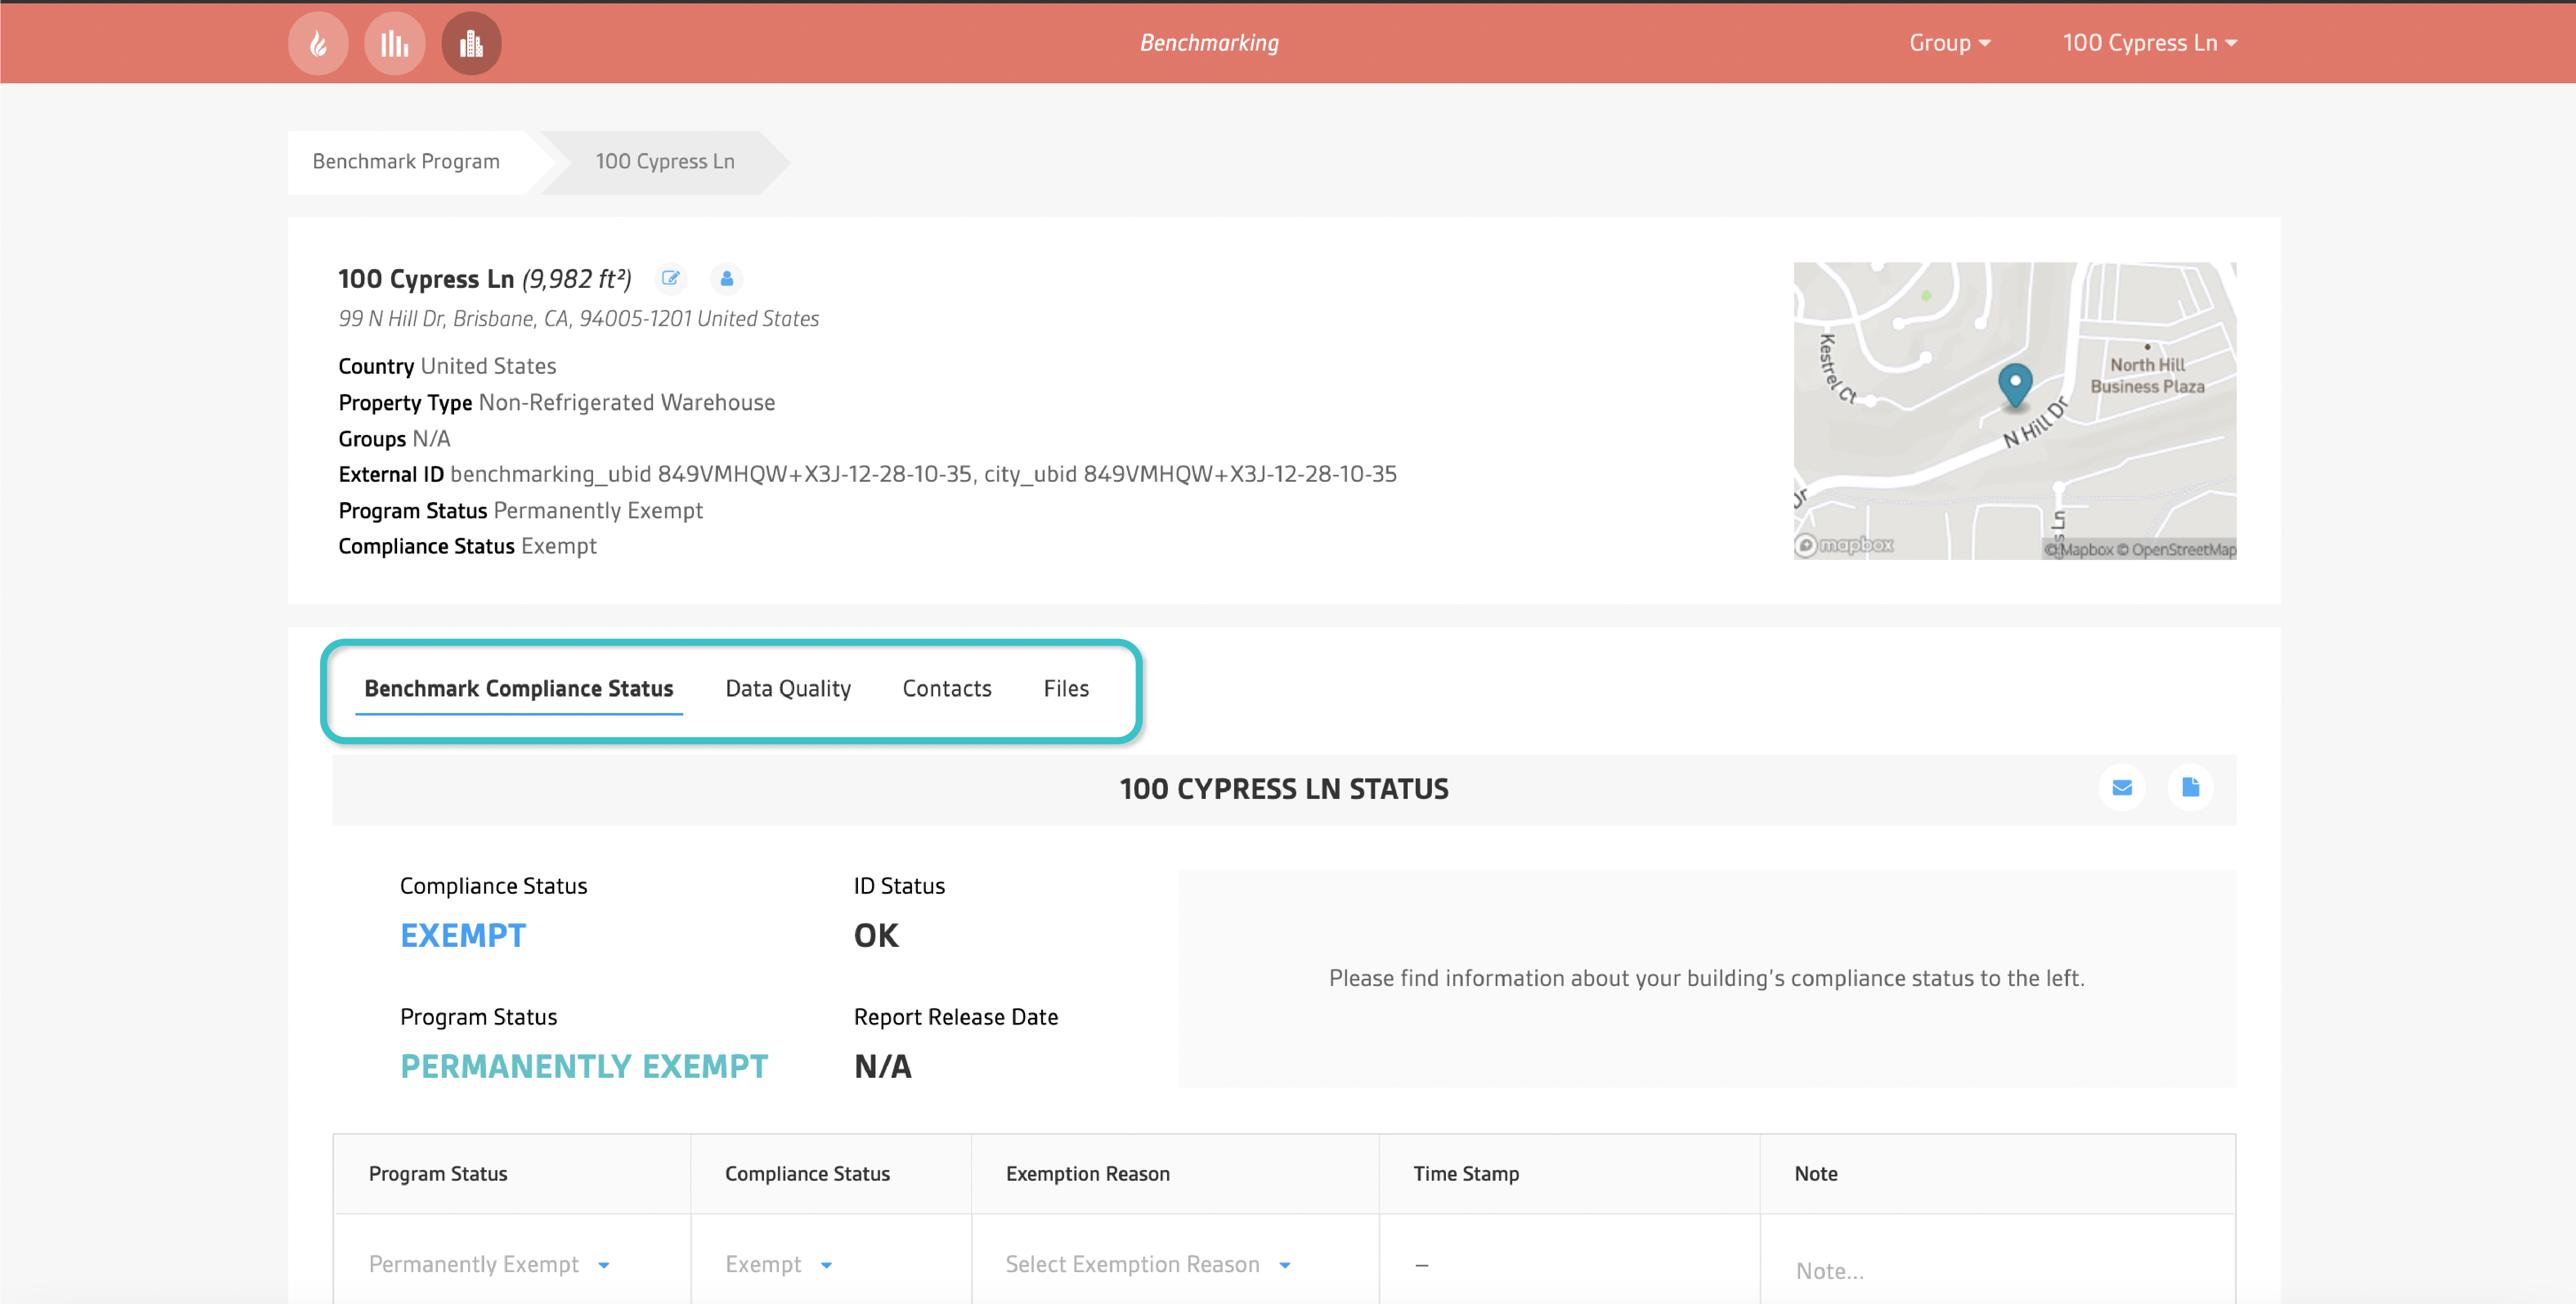
Task: Click the Exemption Reason column header
Action: click(x=1087, y=1173)
